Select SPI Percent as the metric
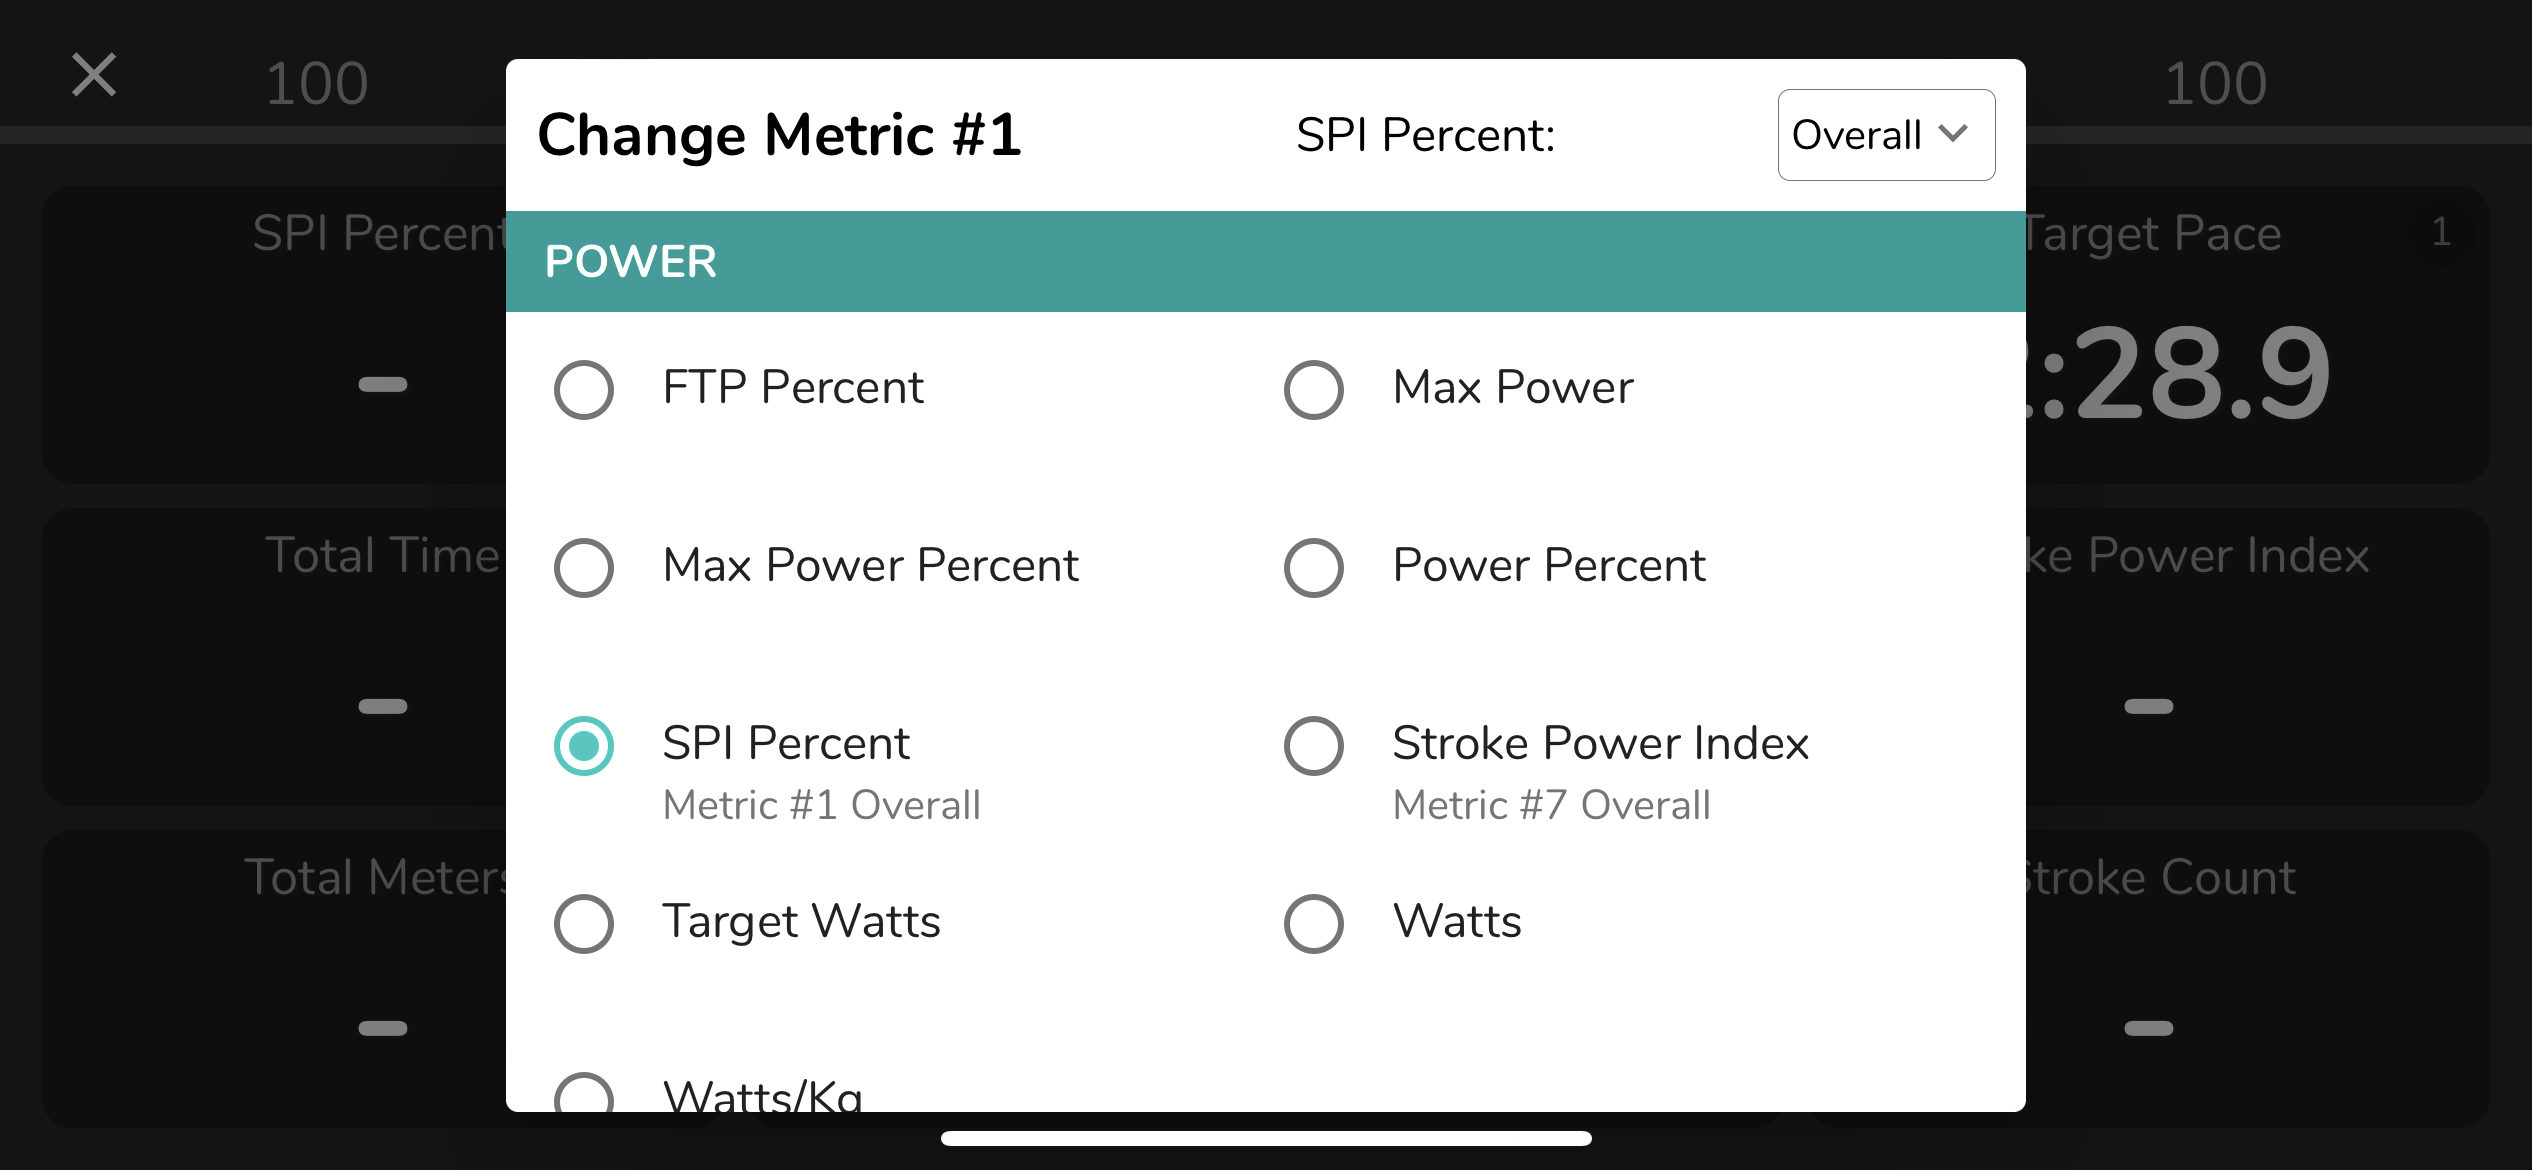Image resolution: width=2532 pixels, height=1170 pixels. 584,745
